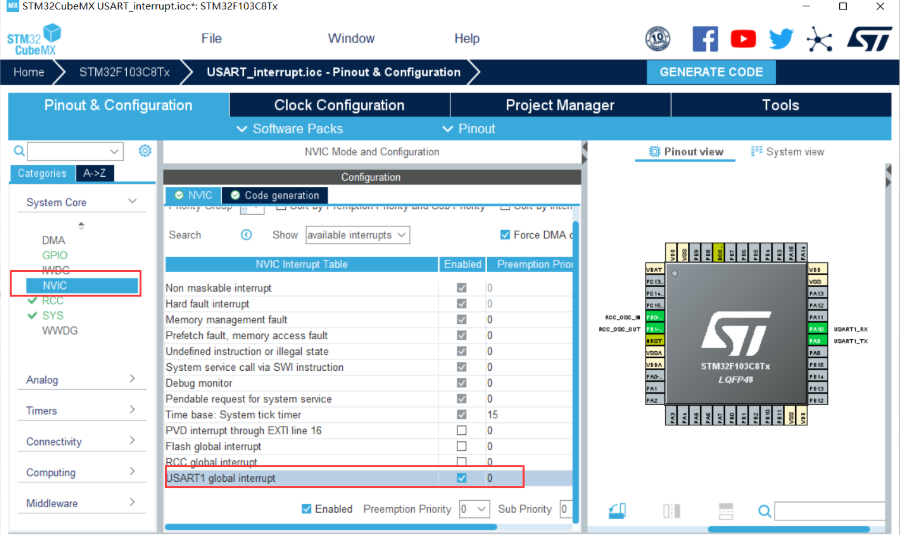Open the Preemption Priority dropdown
904x535 pixels.
pyautogui.click(x=474, y=509)
